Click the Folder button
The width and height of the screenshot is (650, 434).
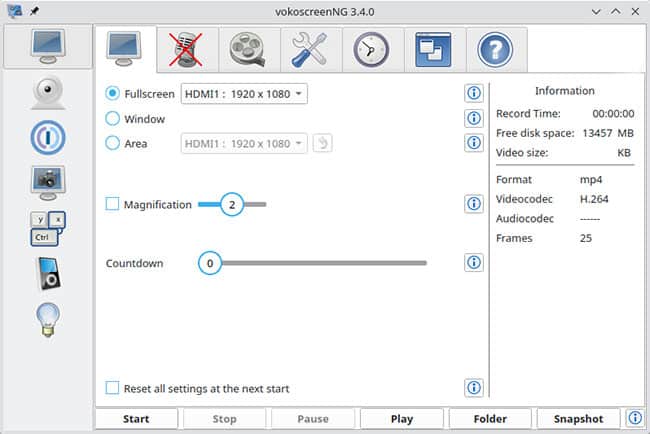[x=489, y=419]
